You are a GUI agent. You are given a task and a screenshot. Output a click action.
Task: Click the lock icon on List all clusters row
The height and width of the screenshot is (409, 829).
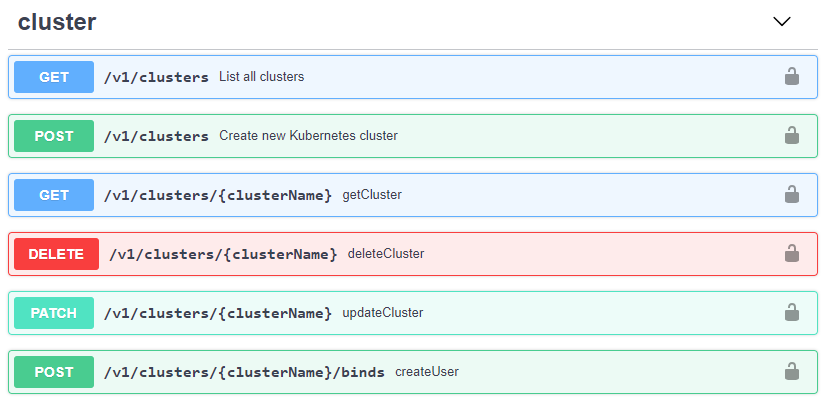coord(791,77)
